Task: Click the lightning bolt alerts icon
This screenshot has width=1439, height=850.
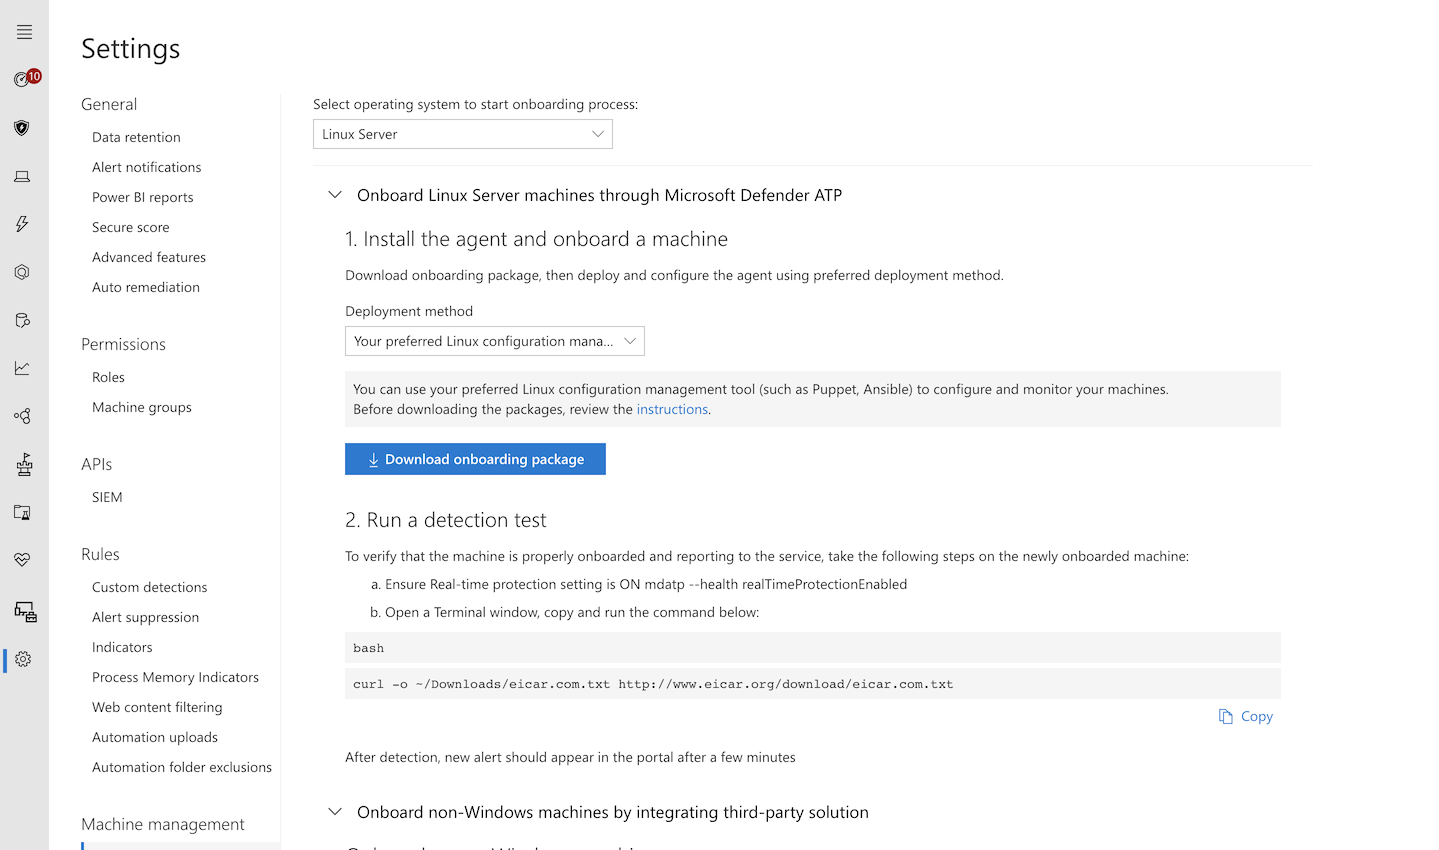Action: (x=22, y=224)
